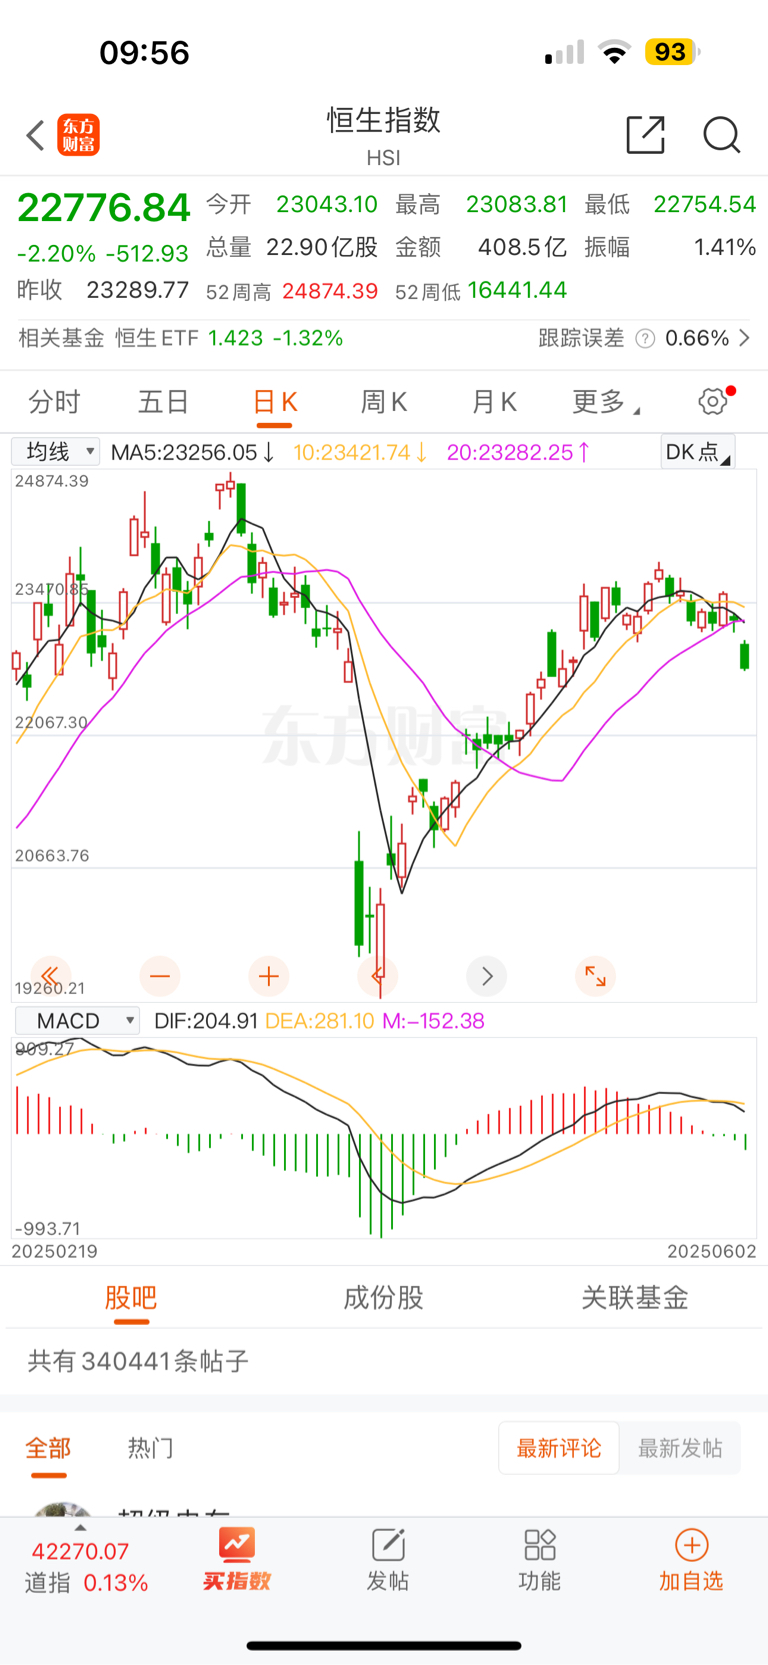Tap the tracking error help icon
The image size is (768, 1665).
click(645, 338)
